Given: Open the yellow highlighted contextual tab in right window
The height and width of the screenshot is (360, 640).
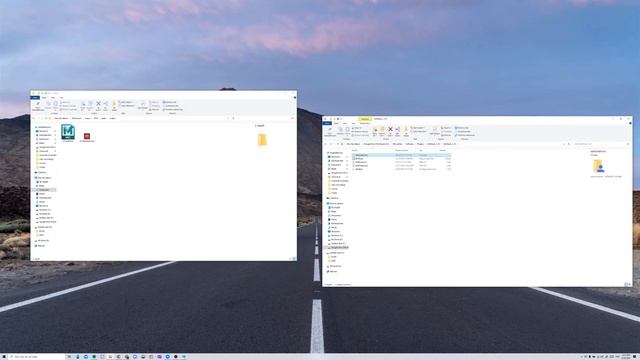Looking at the screenshot, I should (364, 119).
